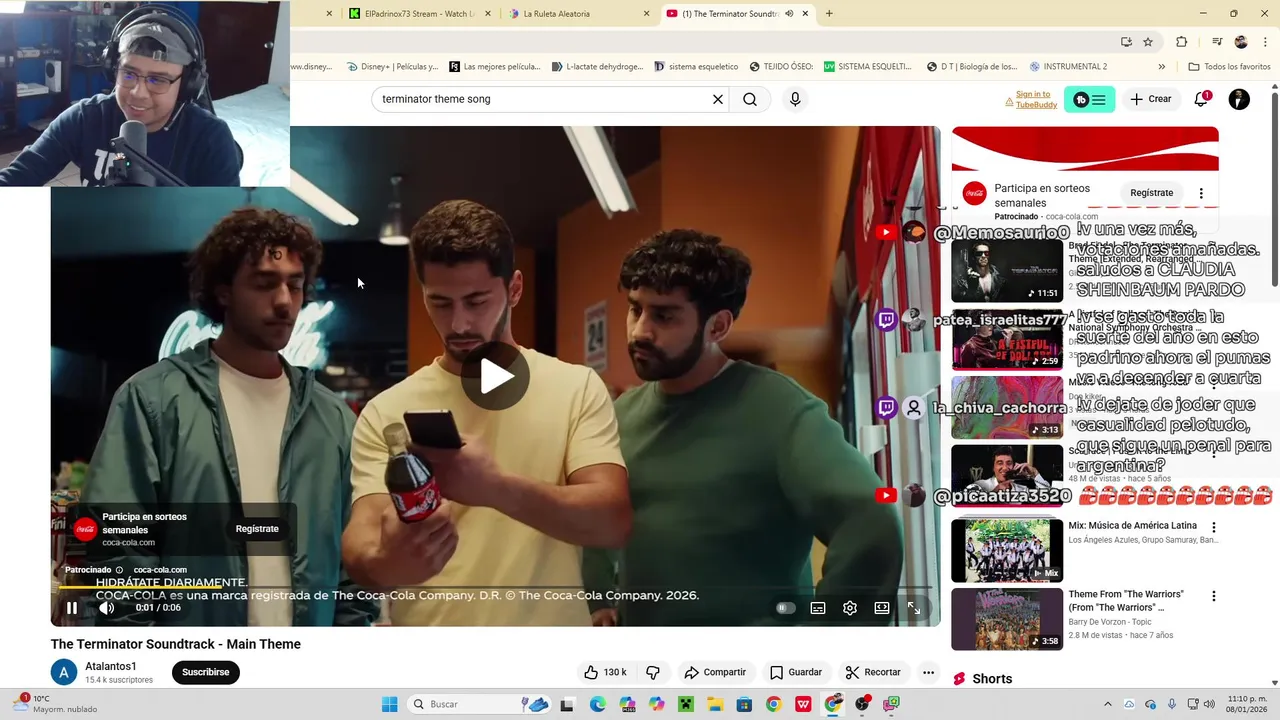The image size is (1280, 720).
Task: Open options for the sidebar Coca-Cola ad
Action: 1201,193
